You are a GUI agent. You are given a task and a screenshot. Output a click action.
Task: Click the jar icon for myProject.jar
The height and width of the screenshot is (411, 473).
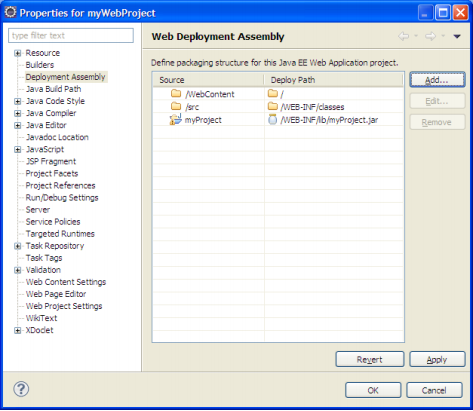(x=273, y=119)
